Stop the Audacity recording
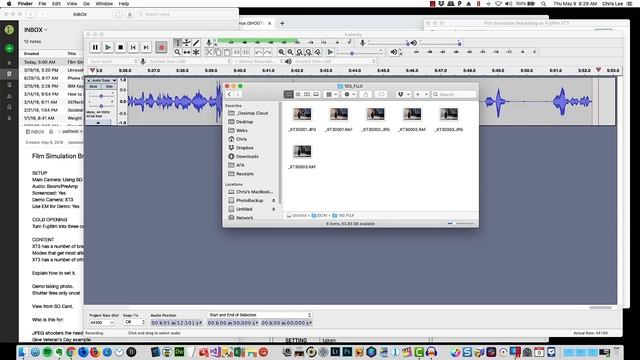 120,47
